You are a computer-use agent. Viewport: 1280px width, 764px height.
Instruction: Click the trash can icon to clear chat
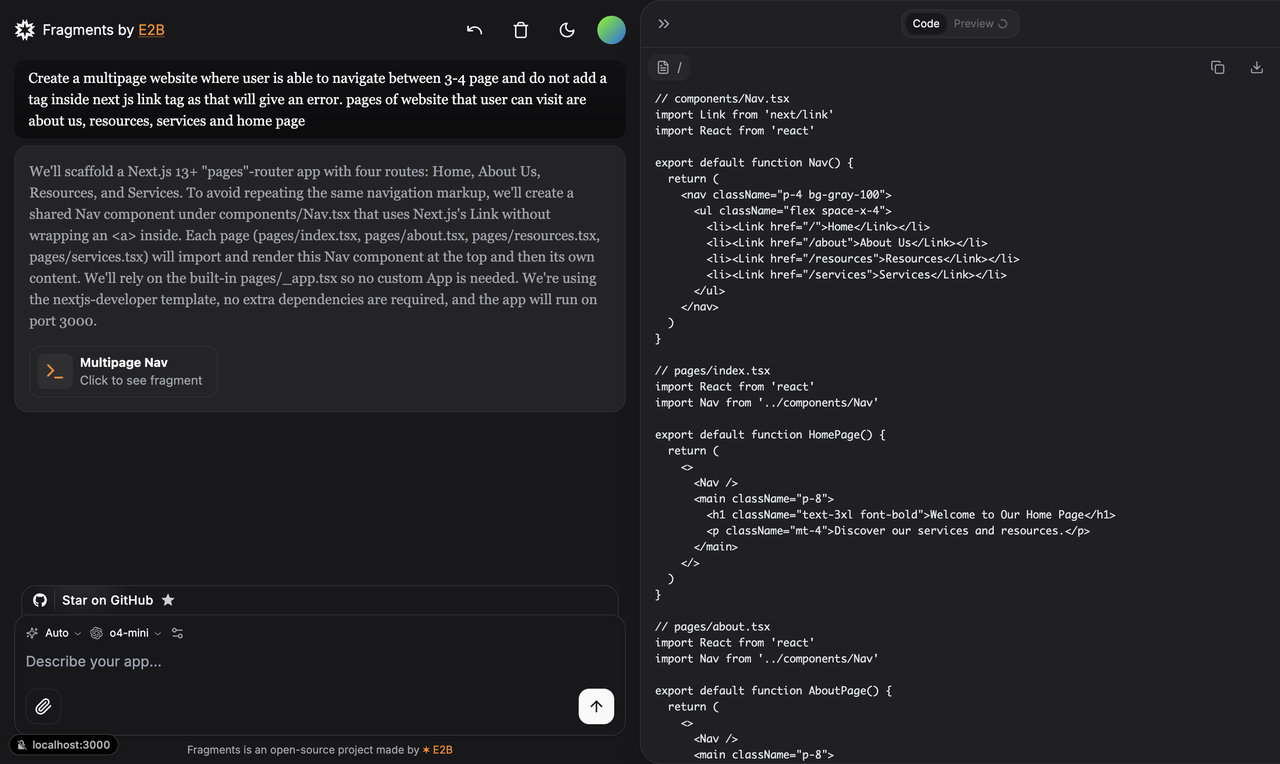pyautogui.click(x=521, y=30)
